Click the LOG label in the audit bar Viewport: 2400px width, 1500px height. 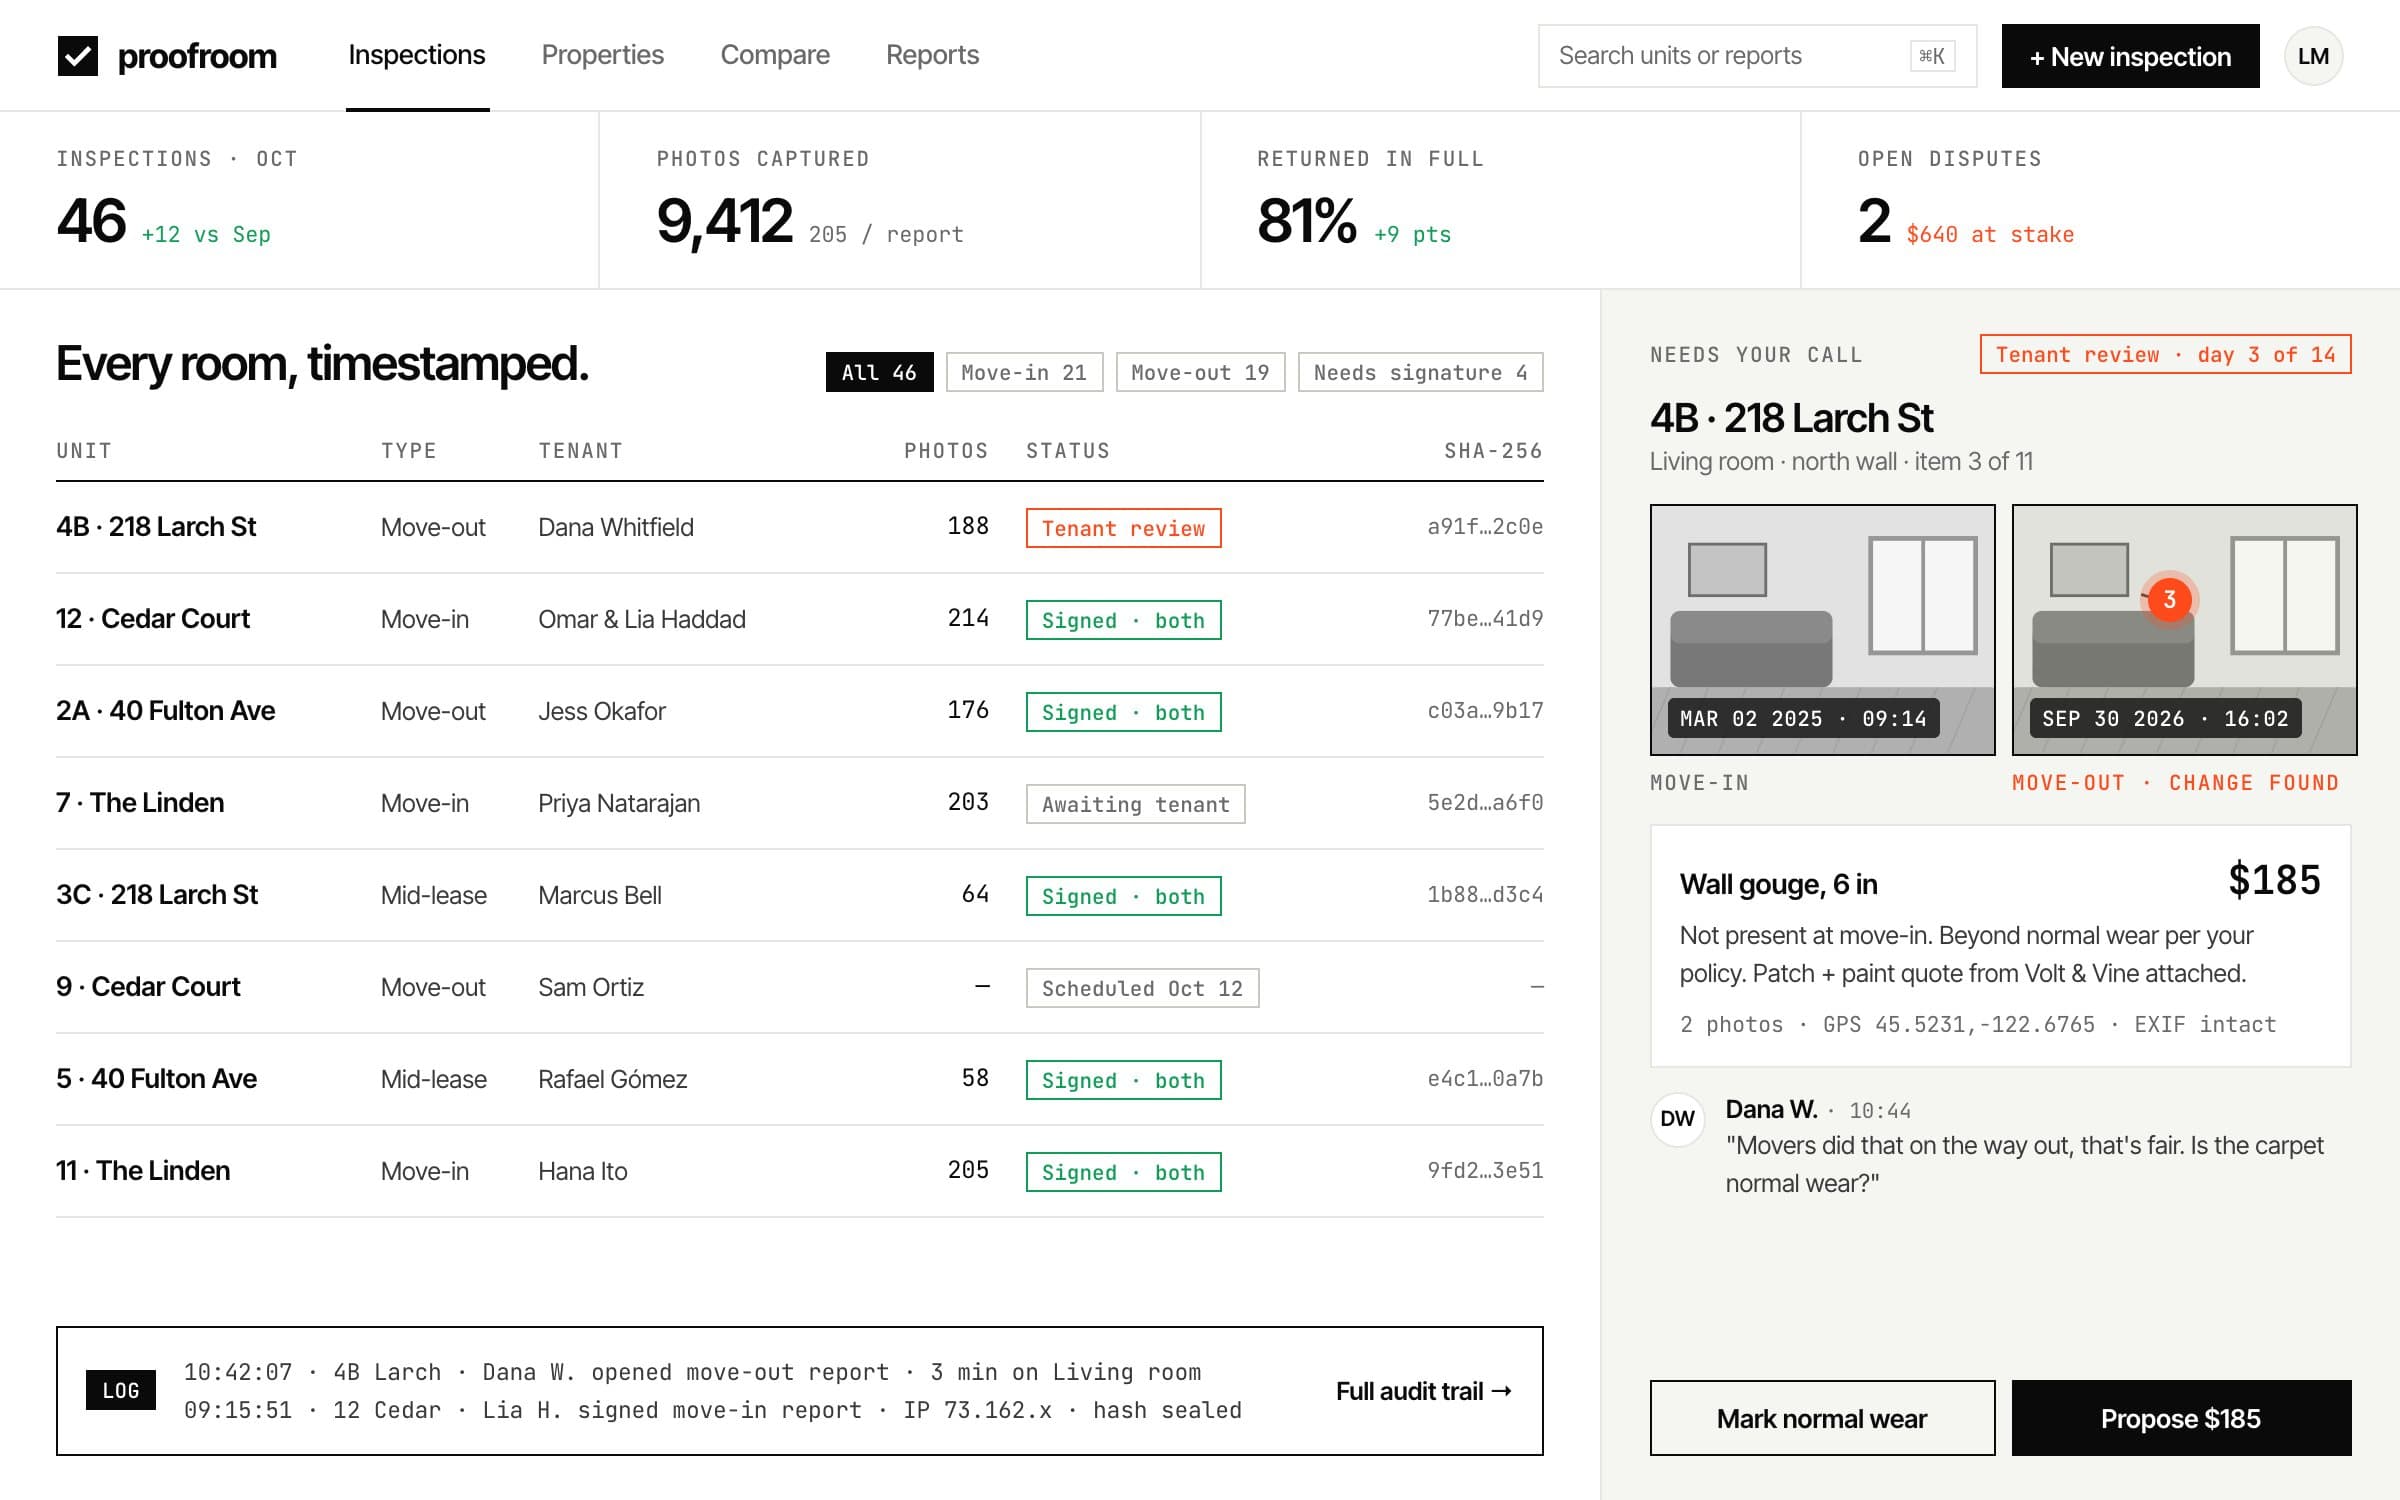121,1390
